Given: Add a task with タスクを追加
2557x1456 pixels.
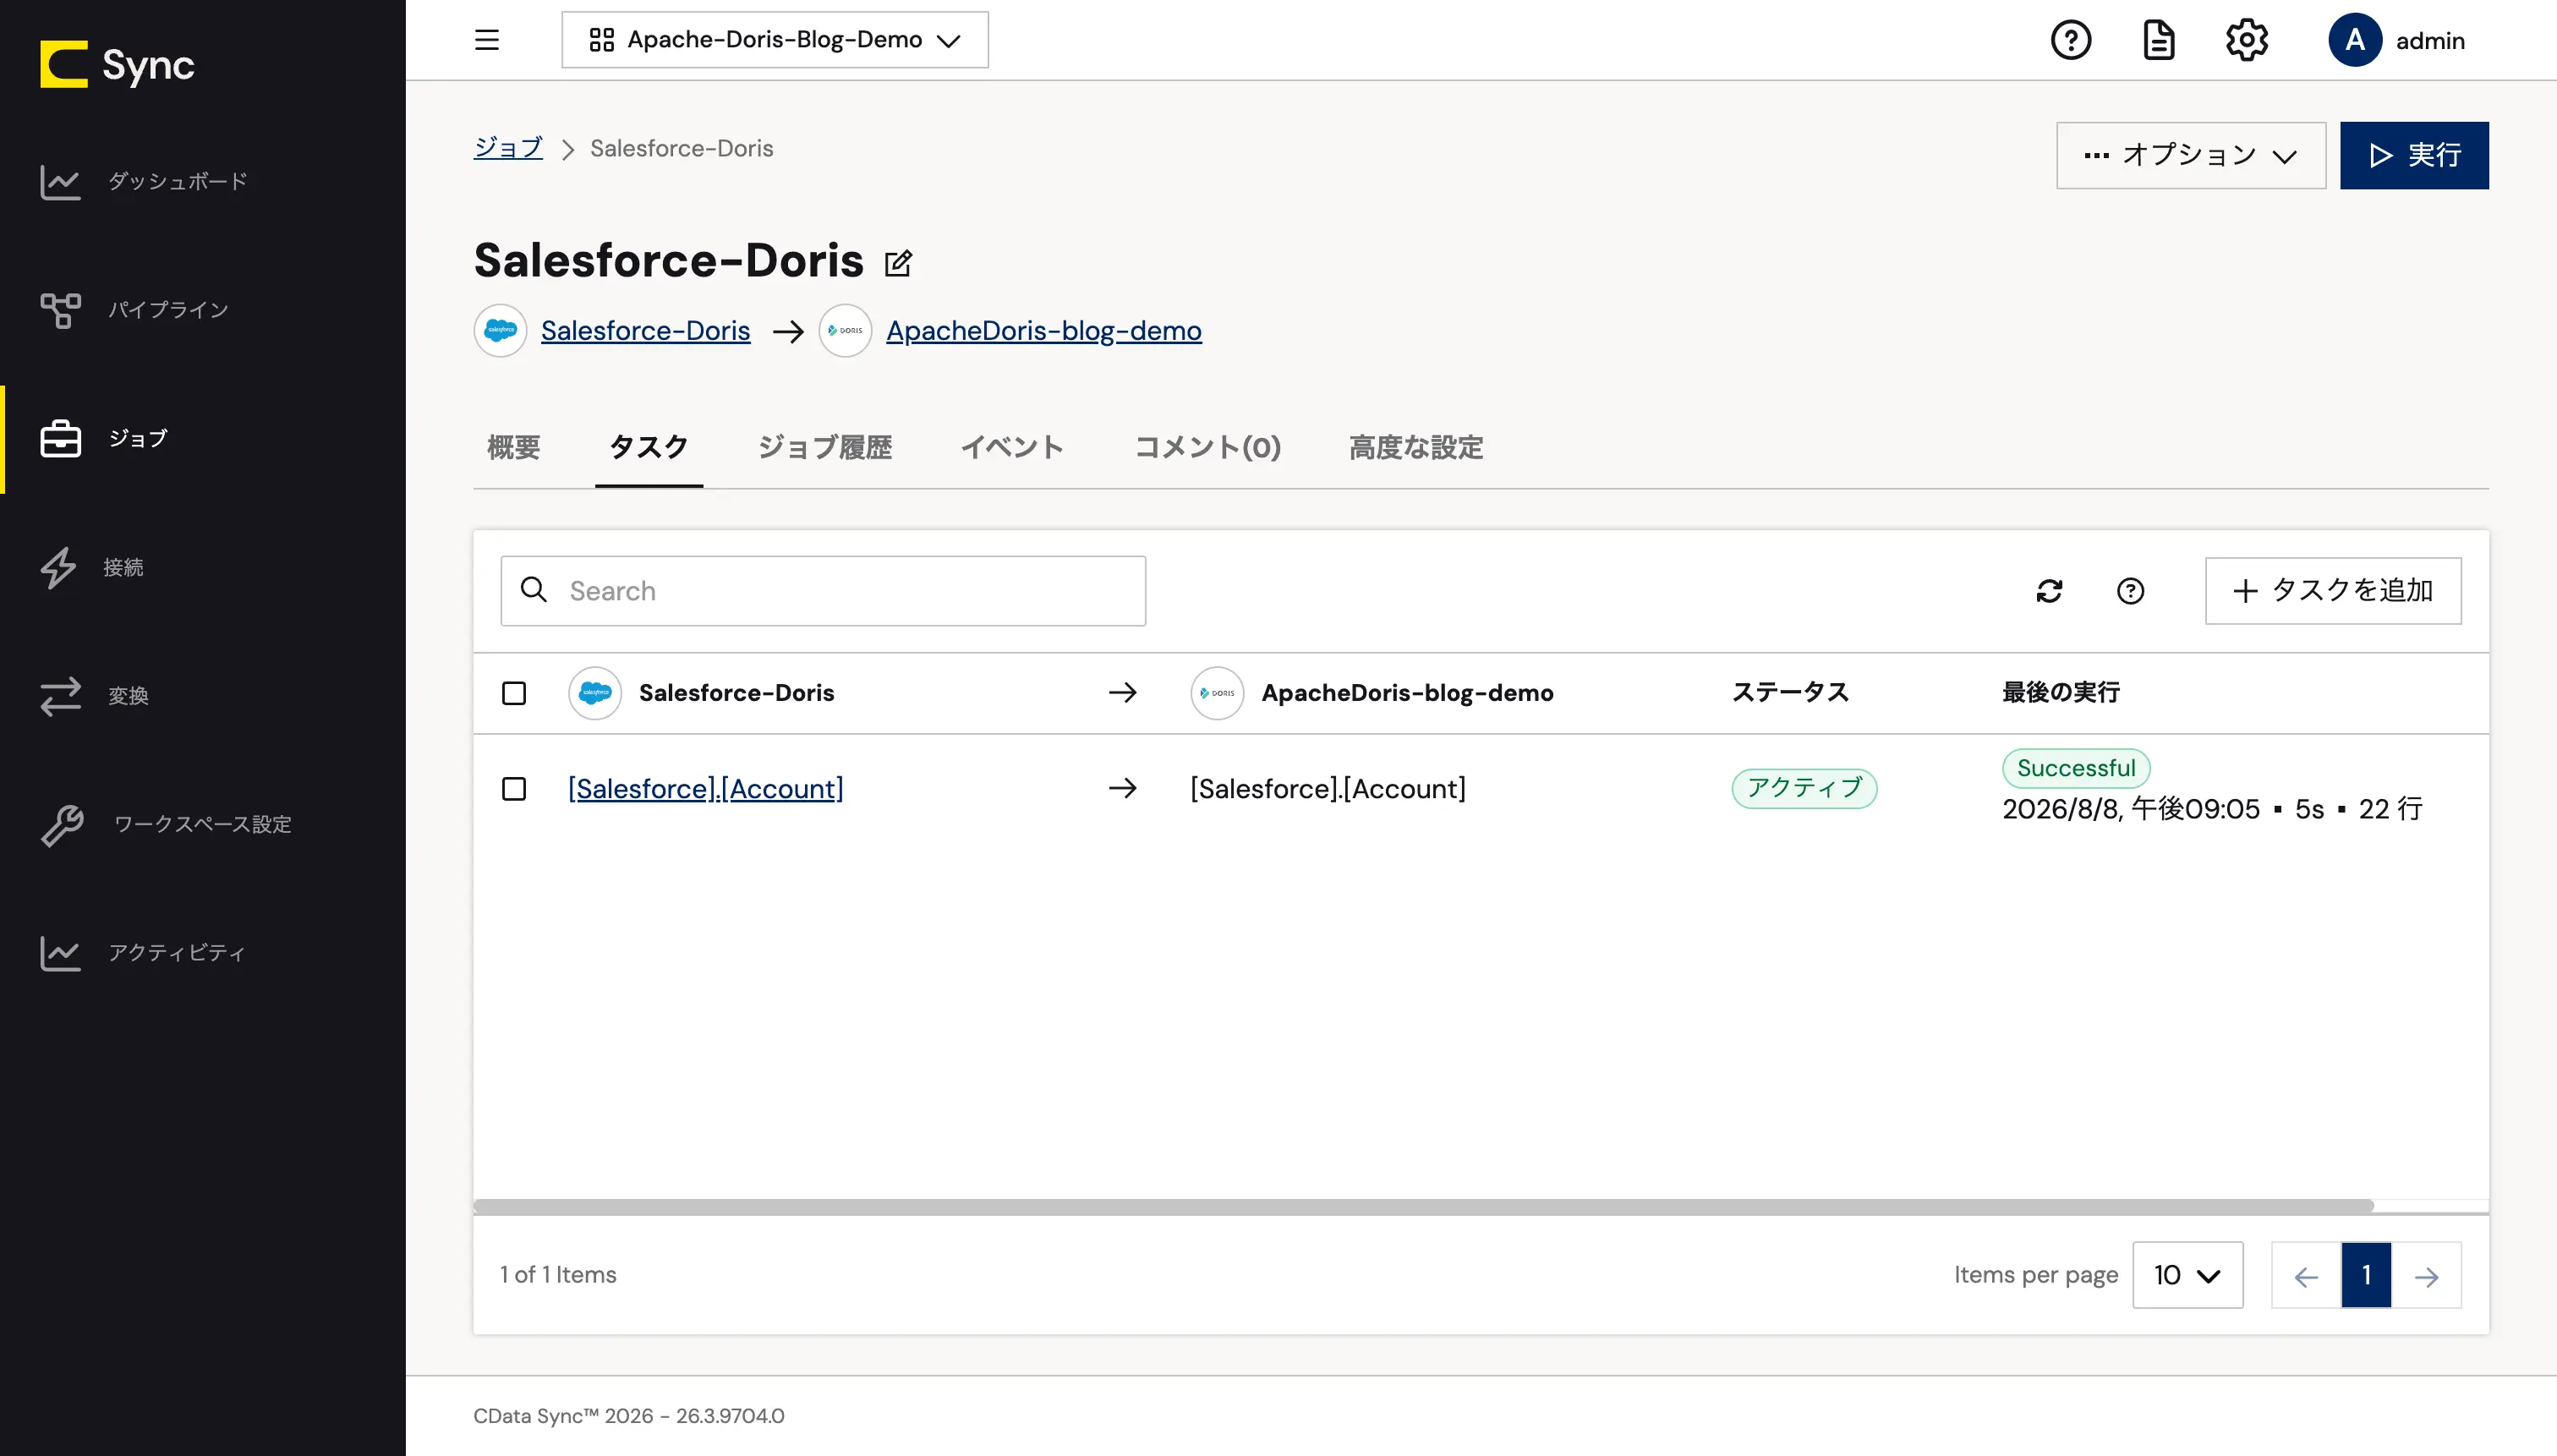Looking at the screenshot, I should coord(2333,591).
